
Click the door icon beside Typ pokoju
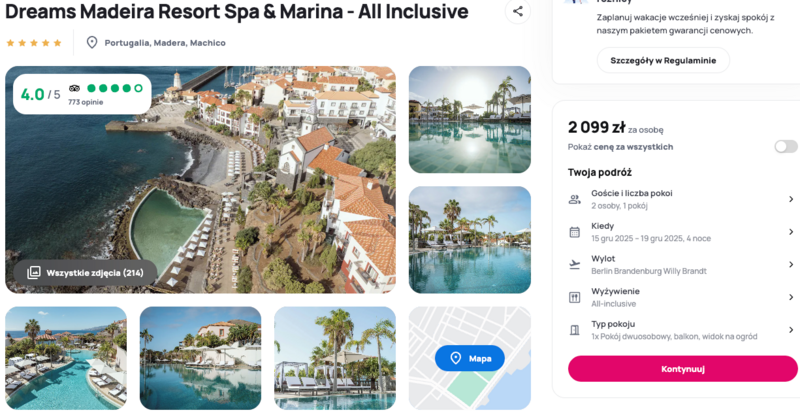pos(574,329)
